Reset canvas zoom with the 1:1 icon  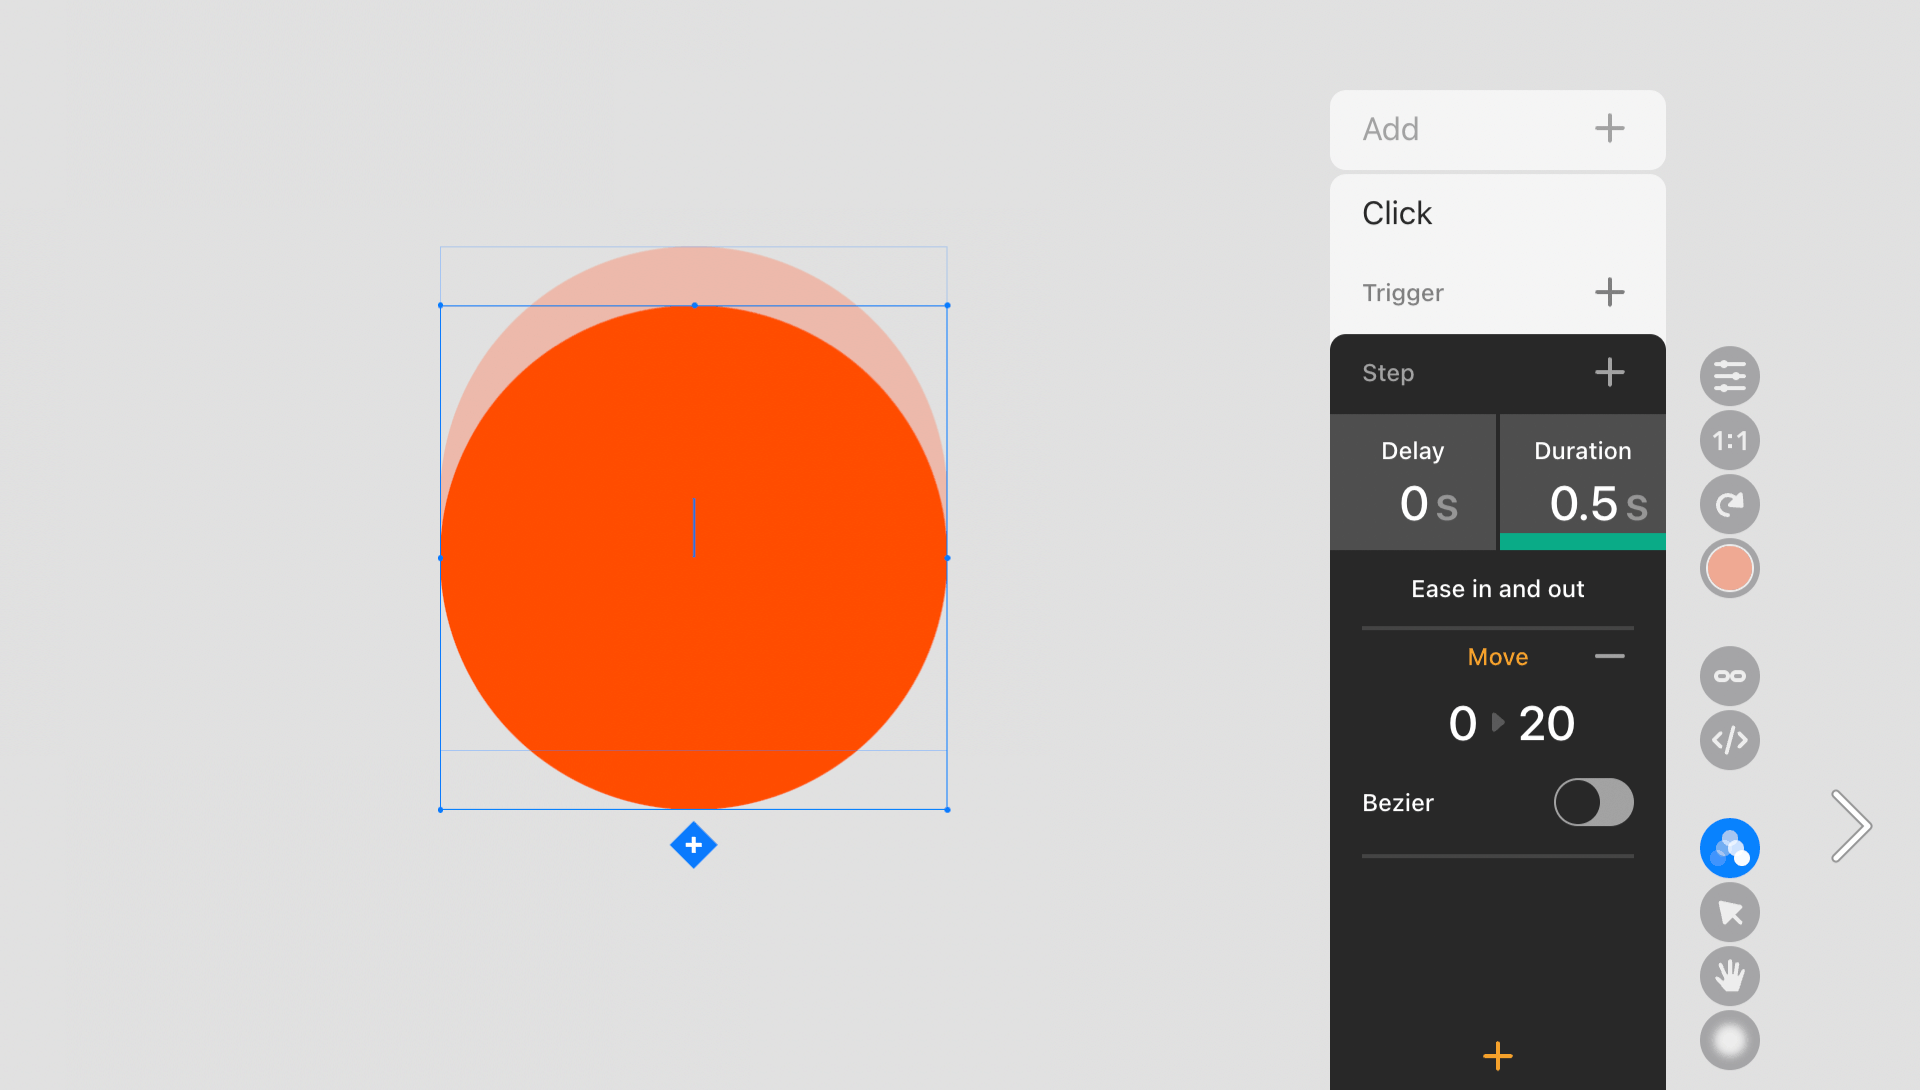[1729, 440]
